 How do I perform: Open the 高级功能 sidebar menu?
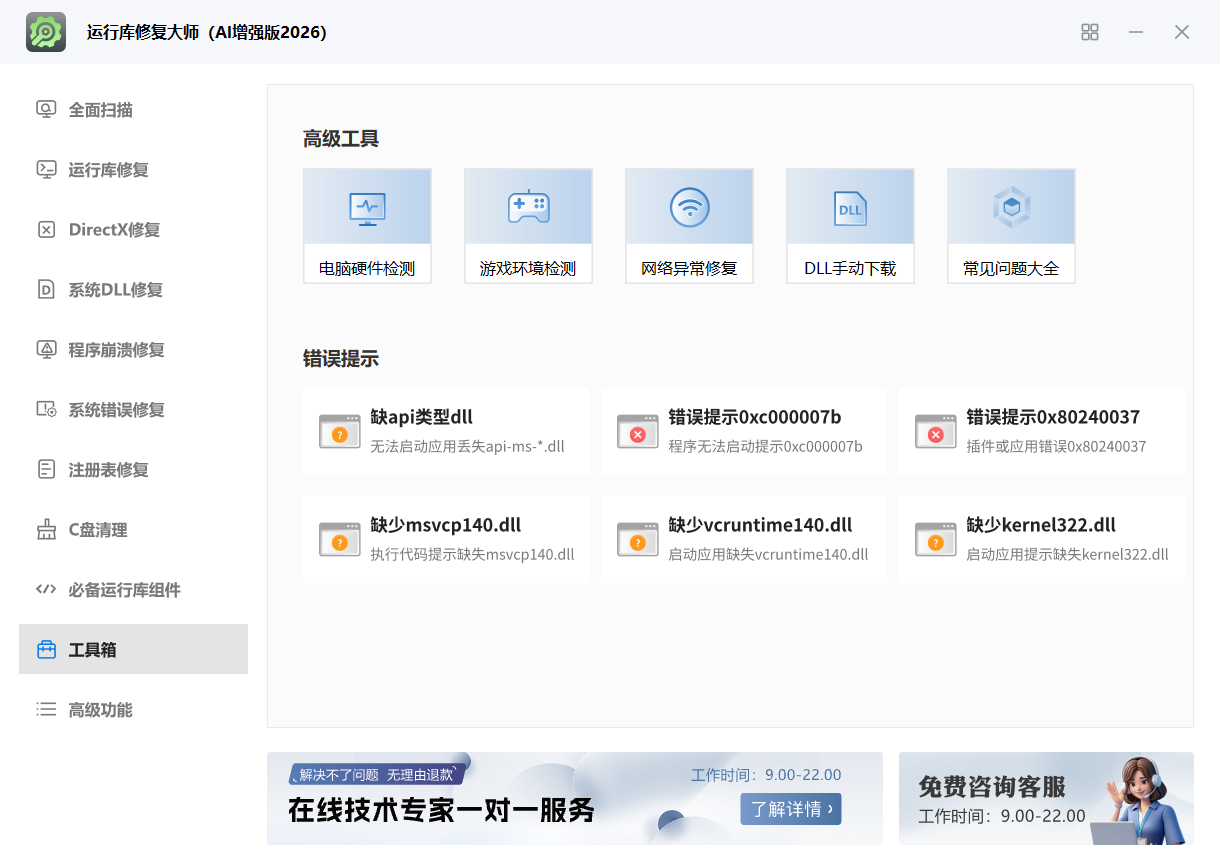click(100, 710)
